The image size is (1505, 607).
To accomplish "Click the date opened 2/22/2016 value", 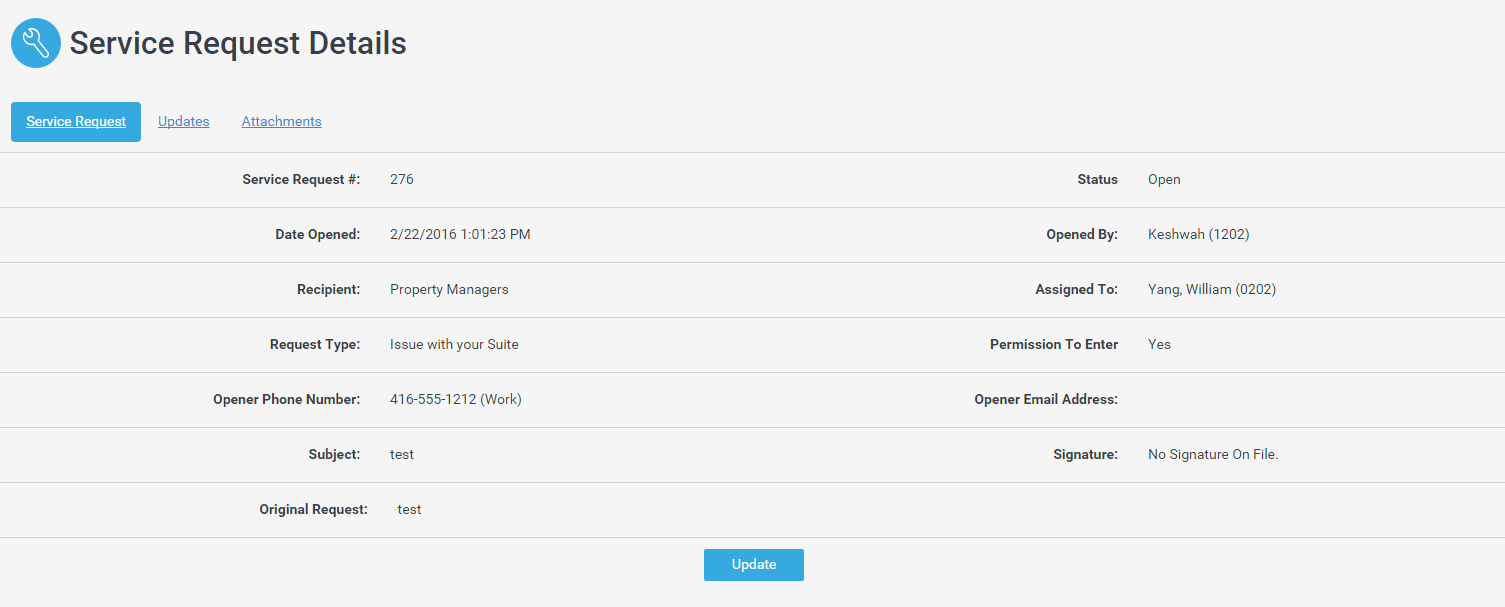I will pos(460,235).
